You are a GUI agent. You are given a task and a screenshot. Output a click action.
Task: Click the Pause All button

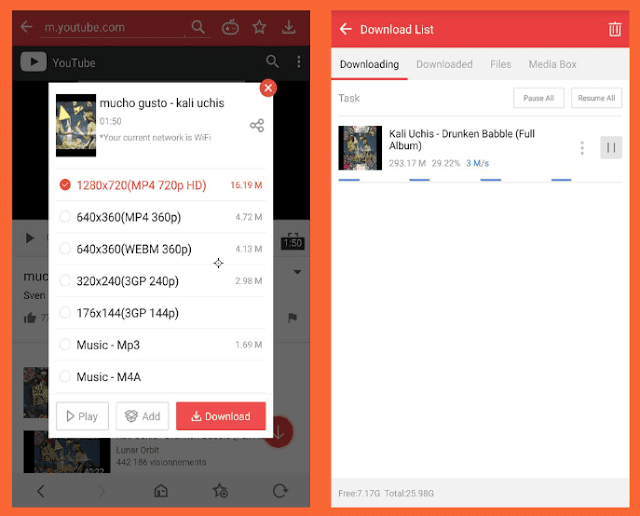[538, 98]
